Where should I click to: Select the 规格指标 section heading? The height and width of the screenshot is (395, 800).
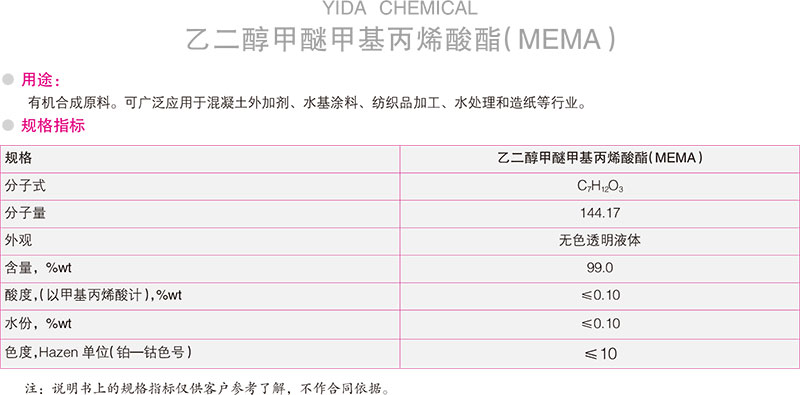[x=53, y=125]
